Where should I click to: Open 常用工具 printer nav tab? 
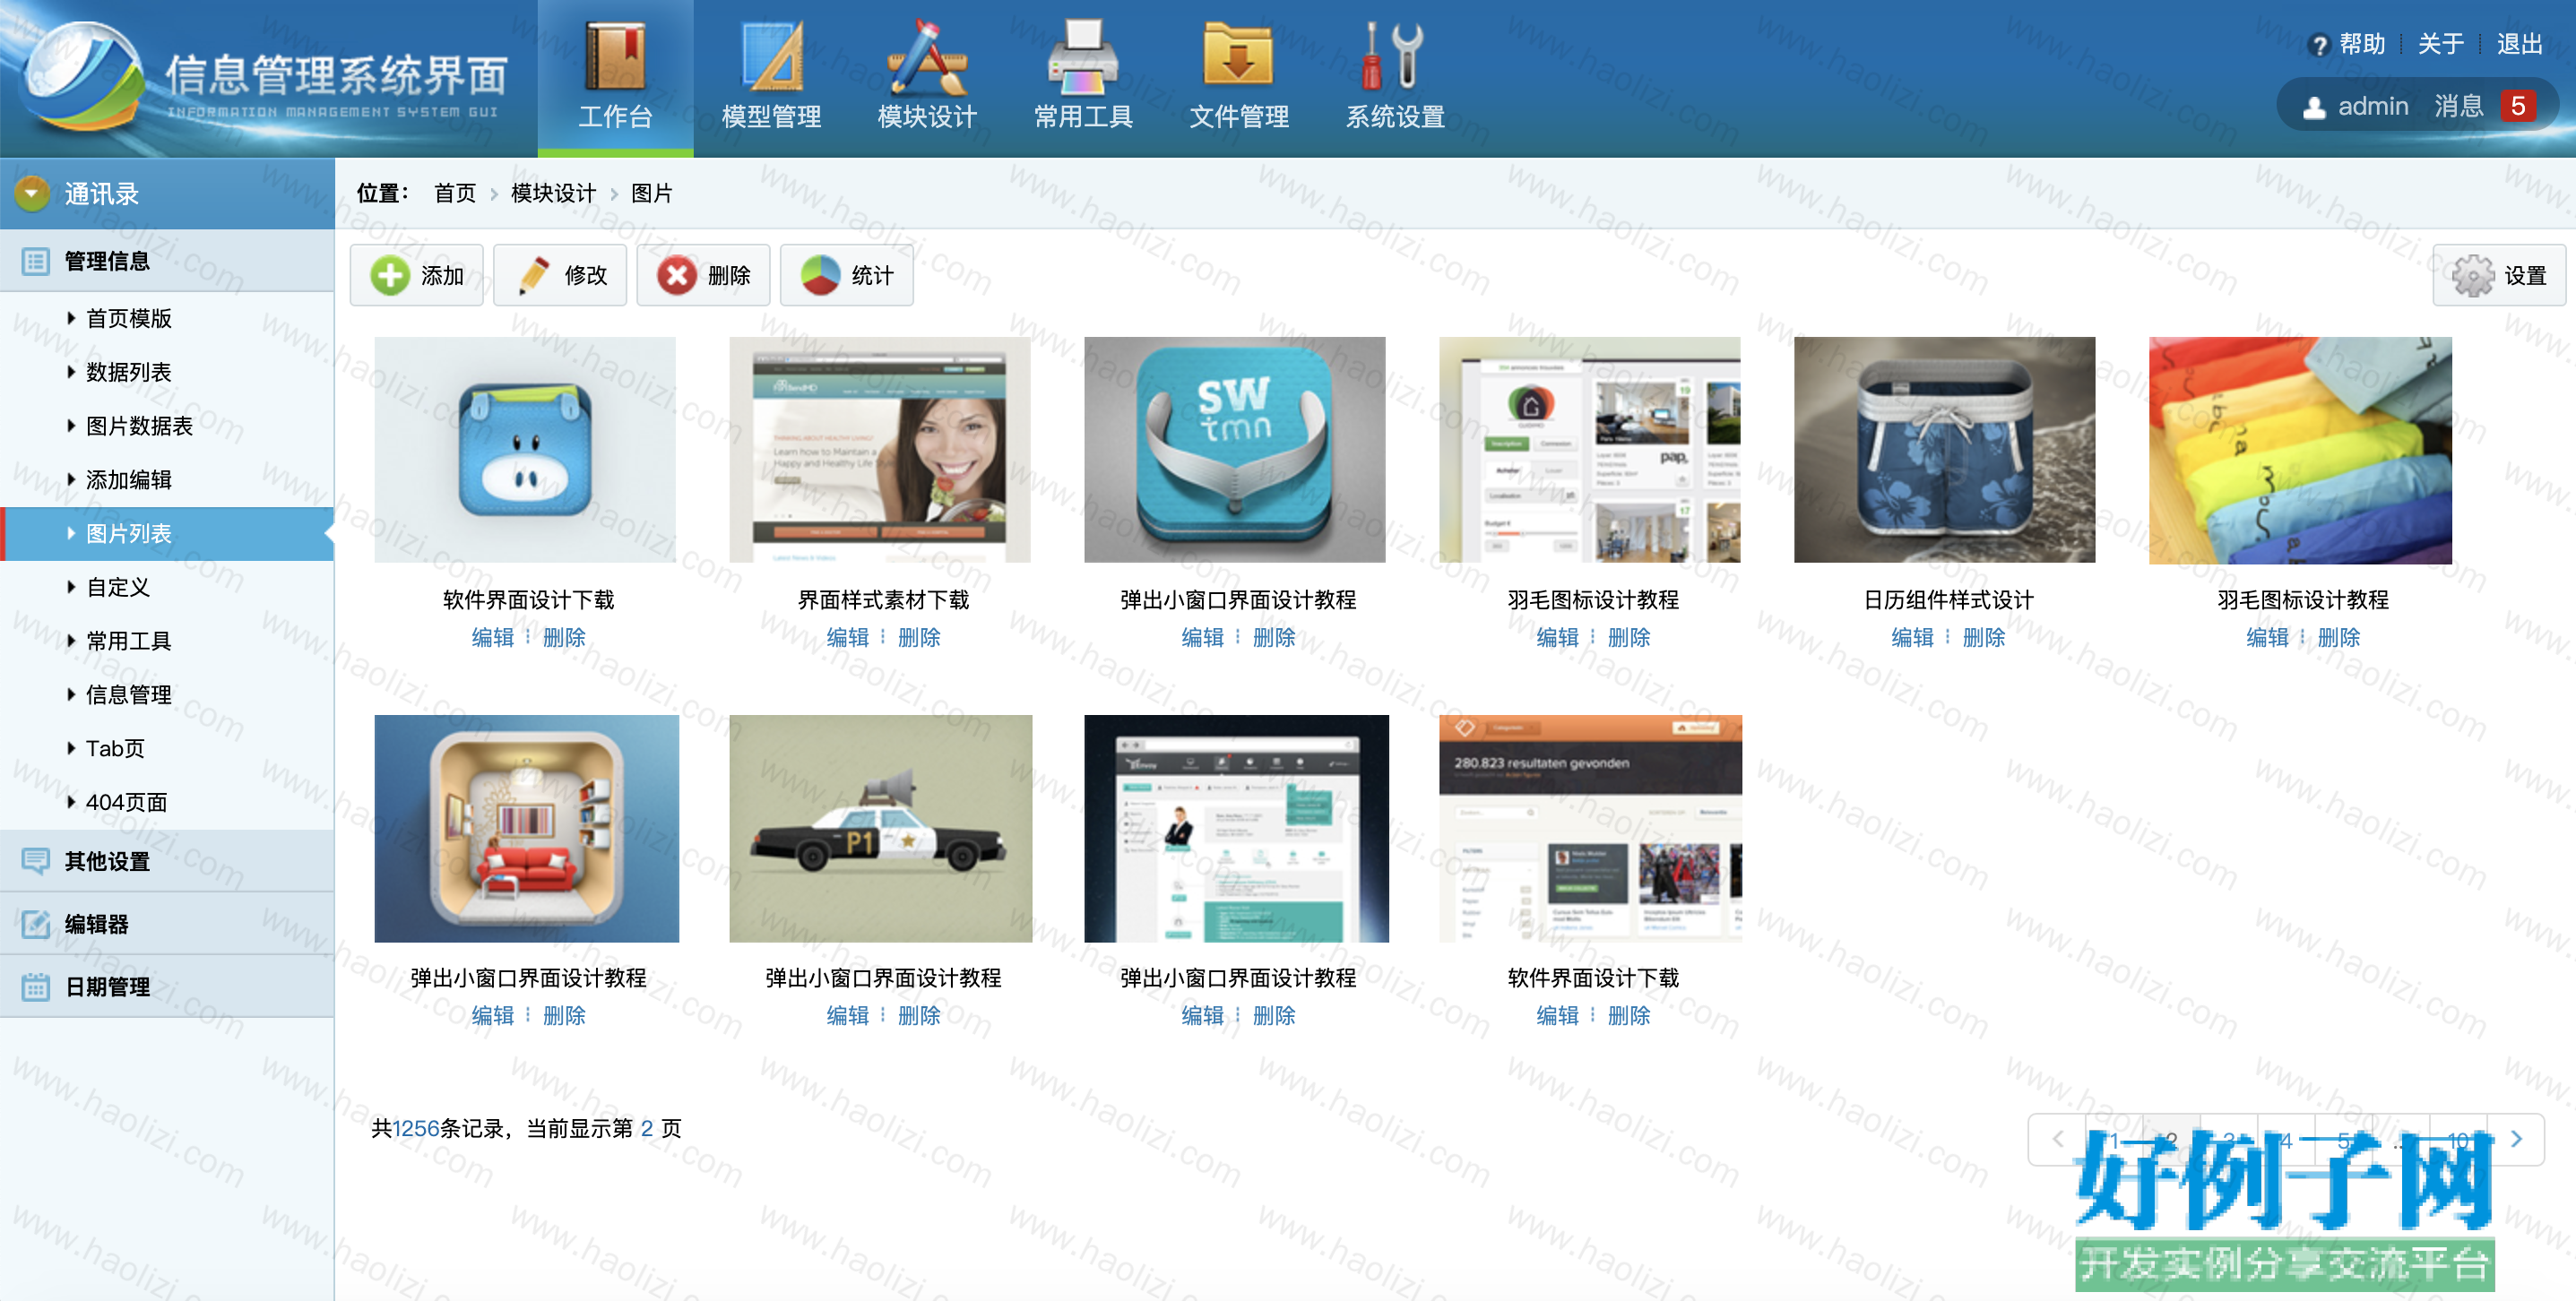click(x=1083, y=78)
